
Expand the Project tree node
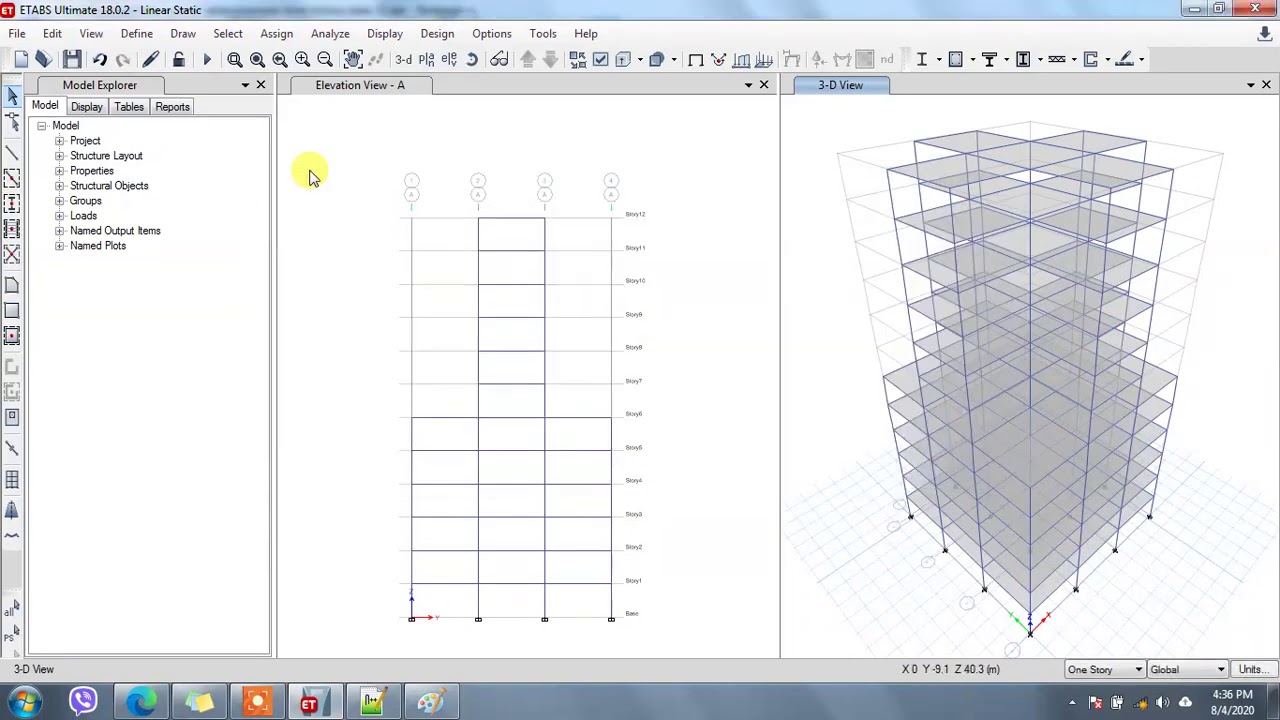(x=59, y=141)
